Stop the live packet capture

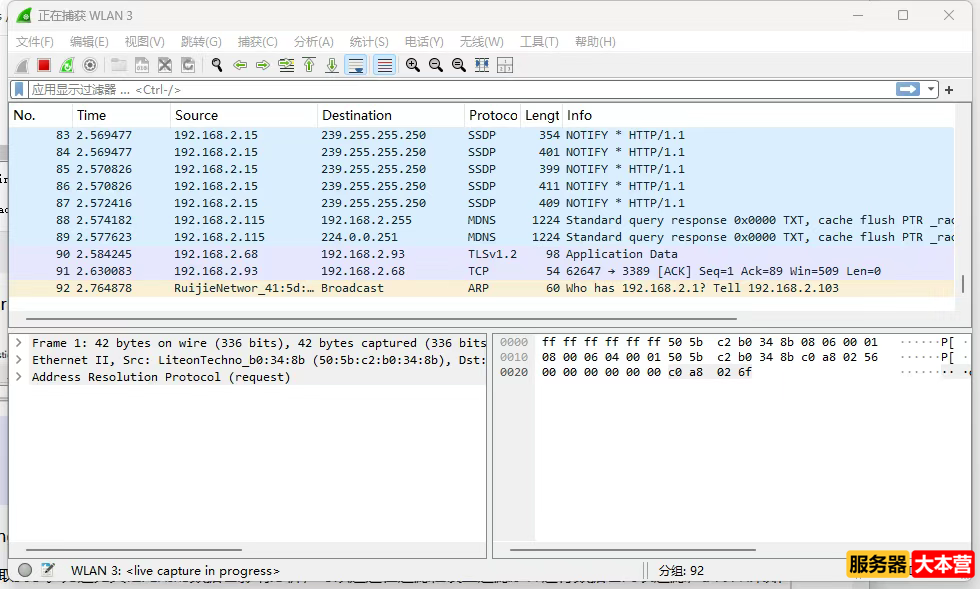[x=44, y=65]
